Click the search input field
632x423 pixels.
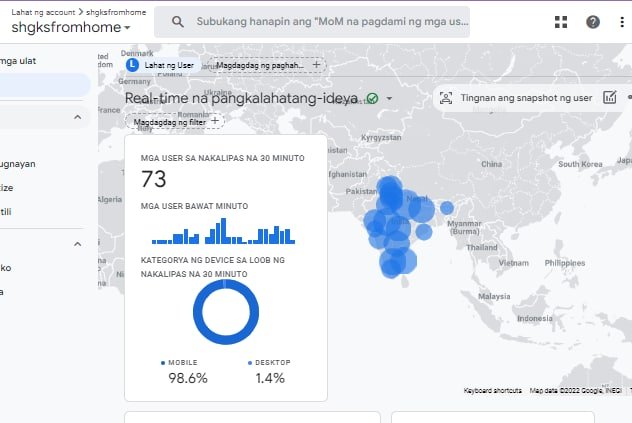(330, 21)
